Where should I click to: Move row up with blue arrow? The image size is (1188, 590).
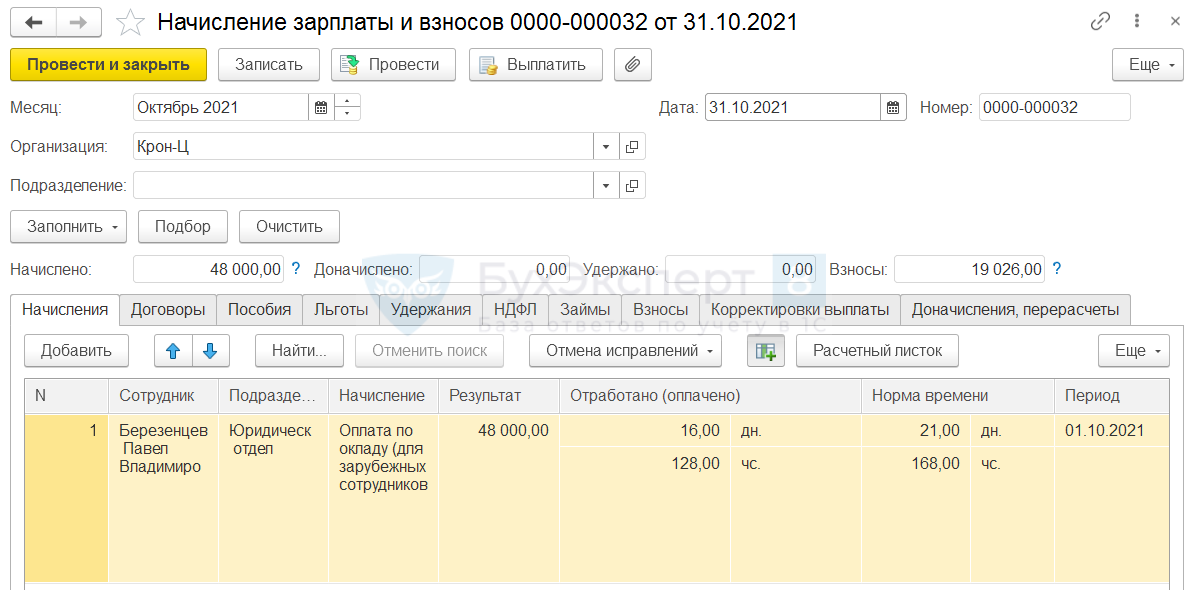tap(173, 351)
